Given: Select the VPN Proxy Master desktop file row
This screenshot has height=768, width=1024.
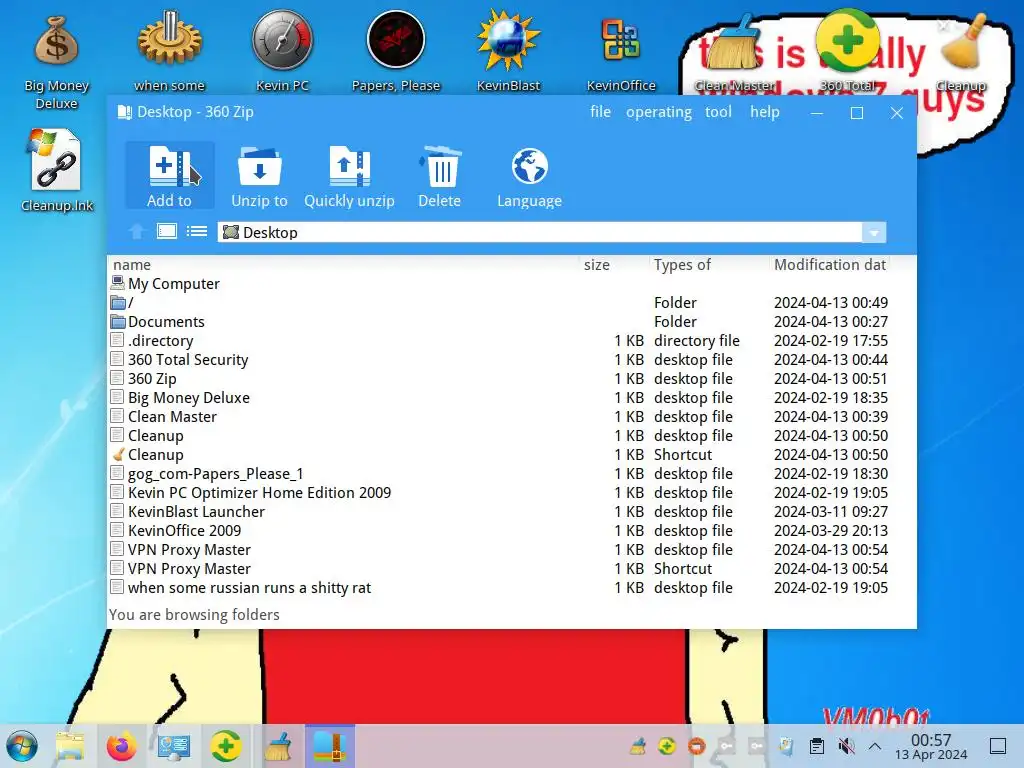Looking at the screenshot, I should [500, 549].
